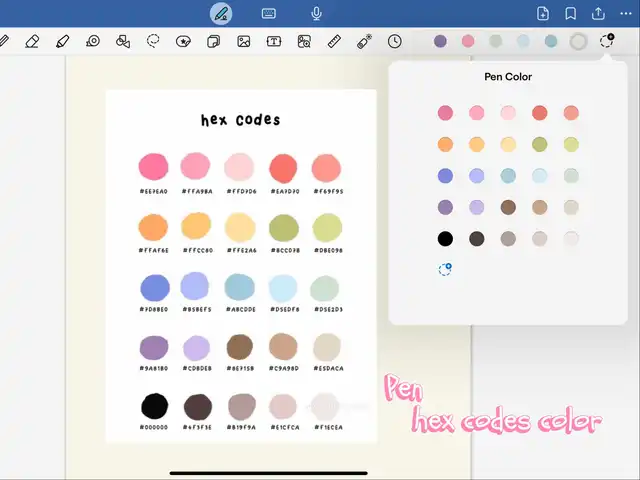Activate the Text box tool
Screen dimensions: 640x480
point(273,42)
